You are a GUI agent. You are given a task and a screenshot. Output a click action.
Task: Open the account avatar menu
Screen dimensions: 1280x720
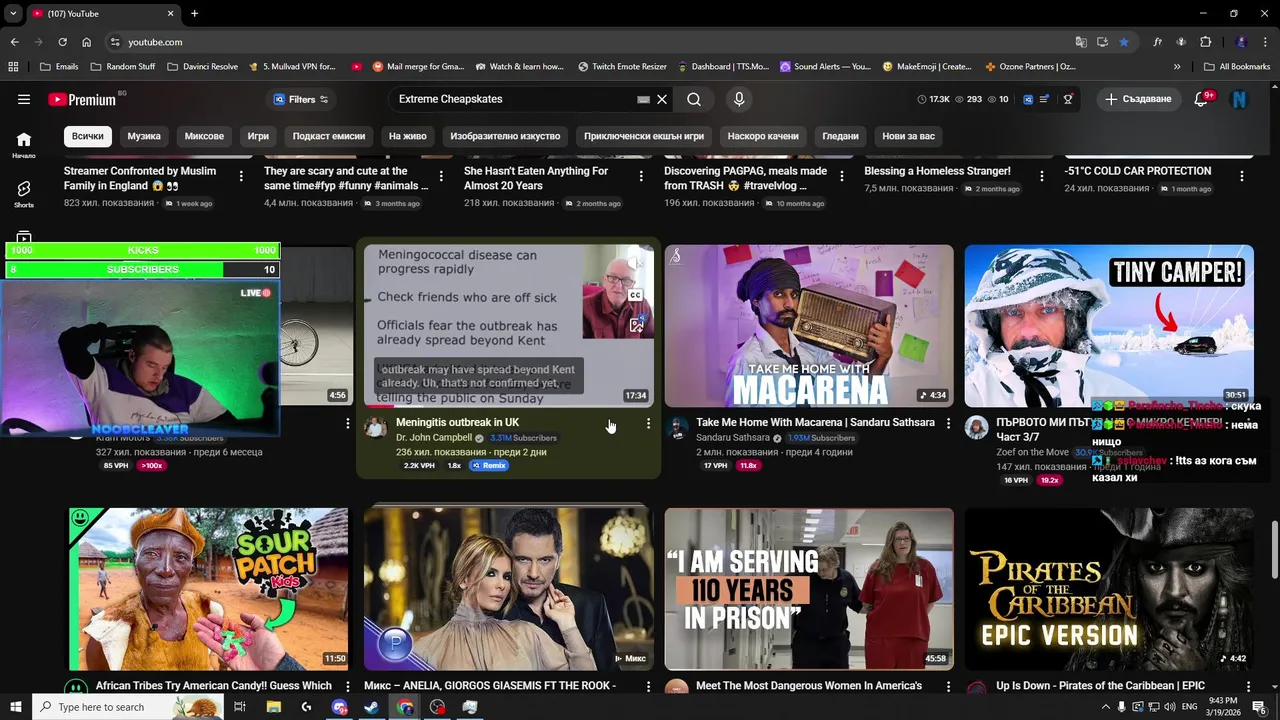click(x=1240, y=99)
